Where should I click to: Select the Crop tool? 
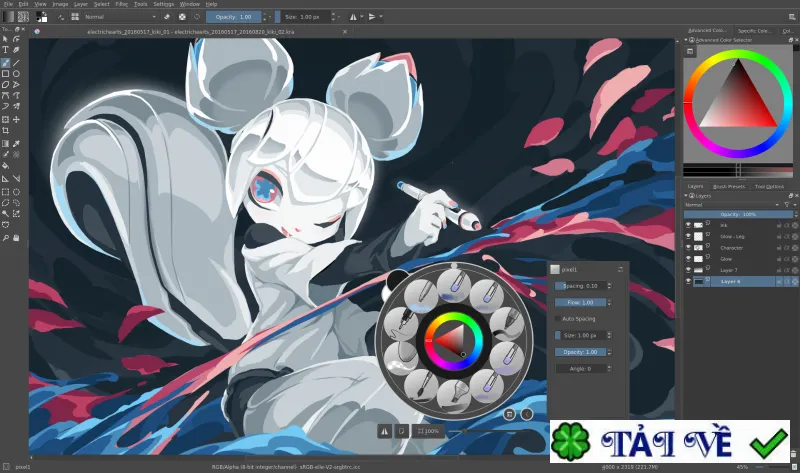(x=5, y=131)
